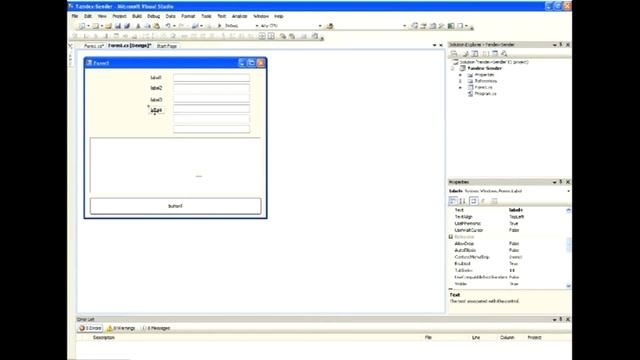
Task: Select Program.cs in Solution Explorer
Action: pos(485,94)
